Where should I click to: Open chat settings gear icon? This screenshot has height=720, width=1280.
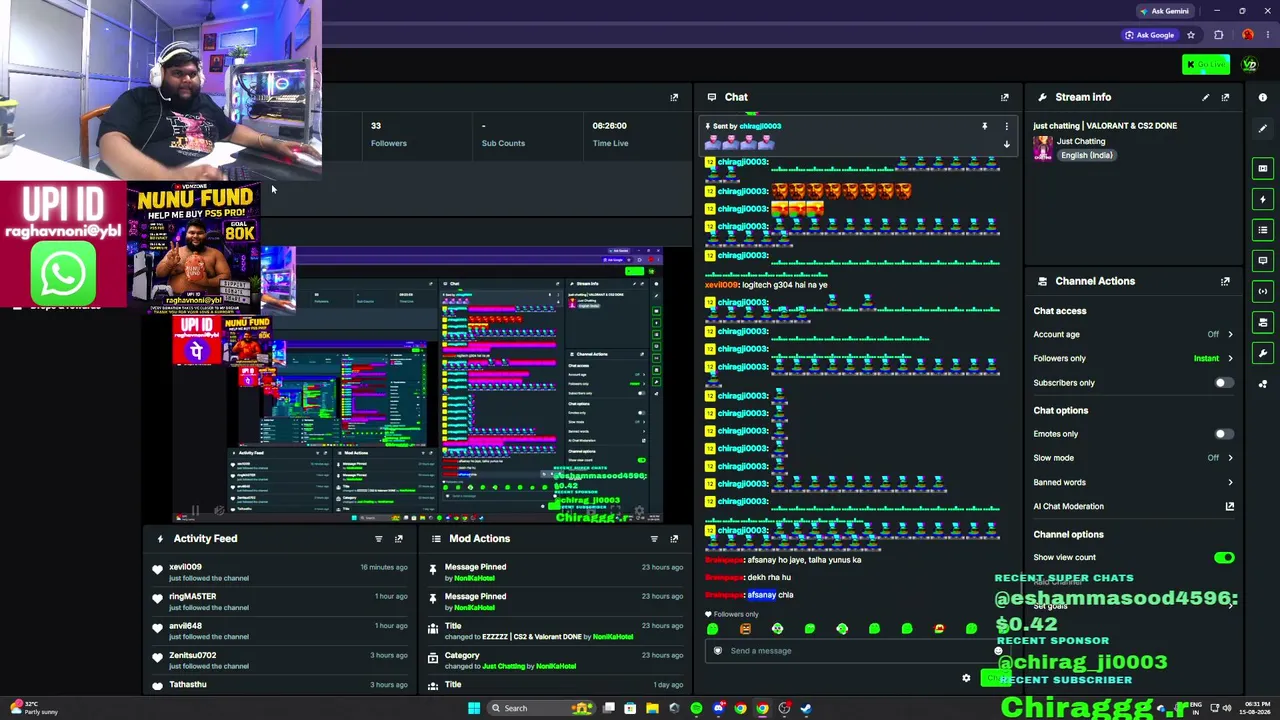(x=966, y=679)
